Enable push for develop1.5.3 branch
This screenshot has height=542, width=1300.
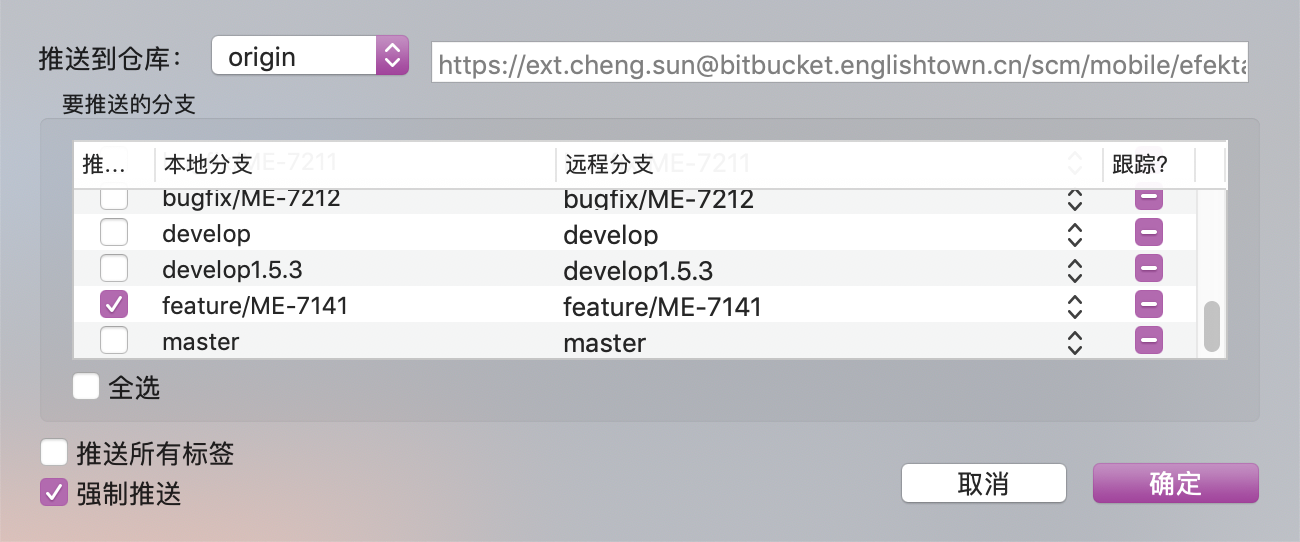114,268
